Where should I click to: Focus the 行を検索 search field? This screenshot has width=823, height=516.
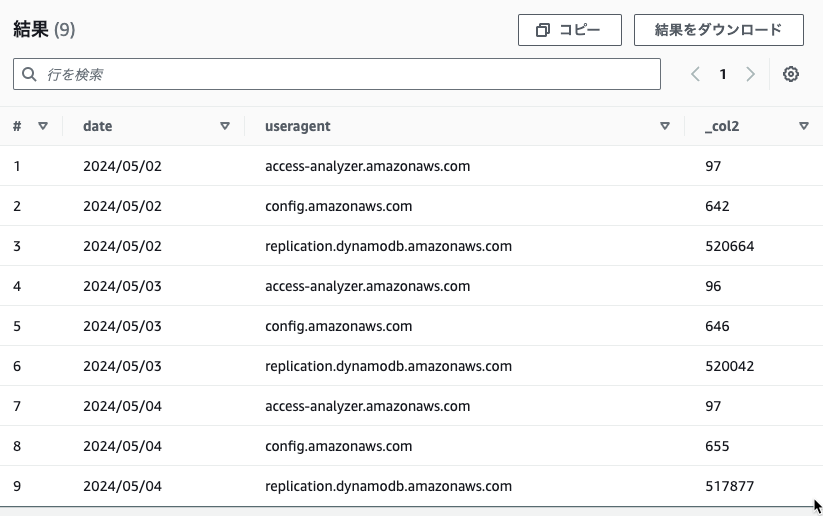click(336, 74)
